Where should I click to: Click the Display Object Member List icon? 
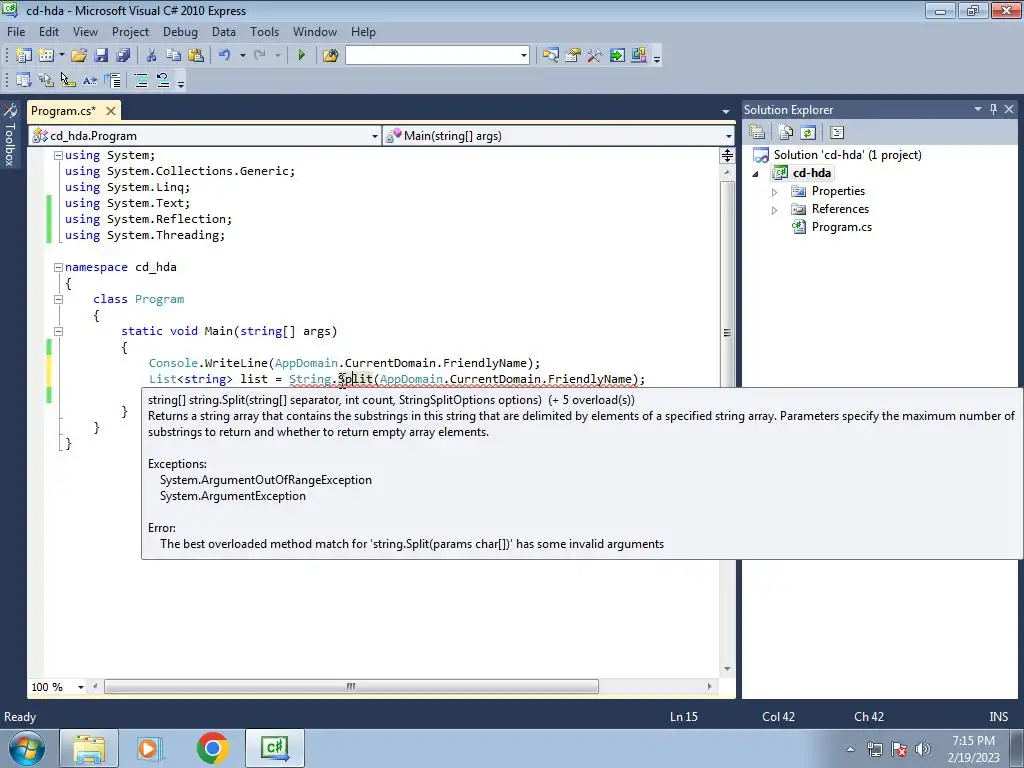coord(24,80)
